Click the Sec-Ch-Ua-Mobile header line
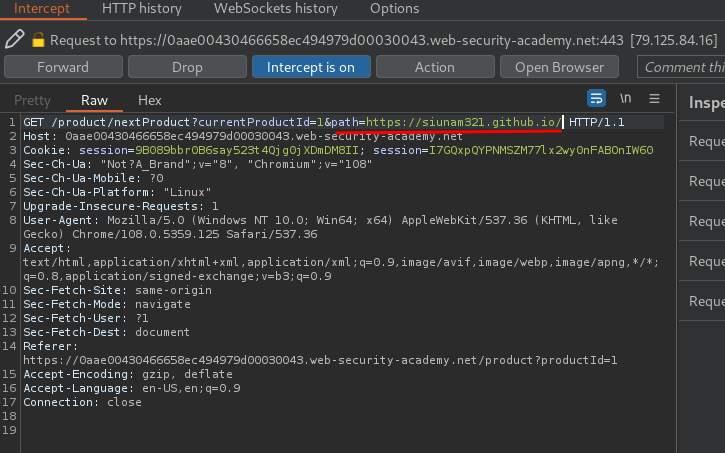 [x=93, y=178]
